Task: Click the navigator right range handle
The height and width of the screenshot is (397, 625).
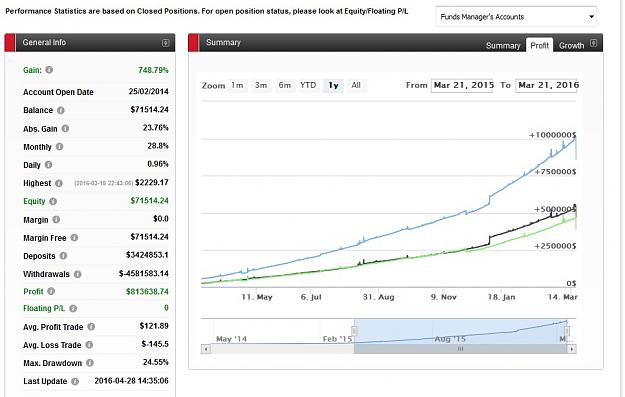Action: [x=567, y=331]
